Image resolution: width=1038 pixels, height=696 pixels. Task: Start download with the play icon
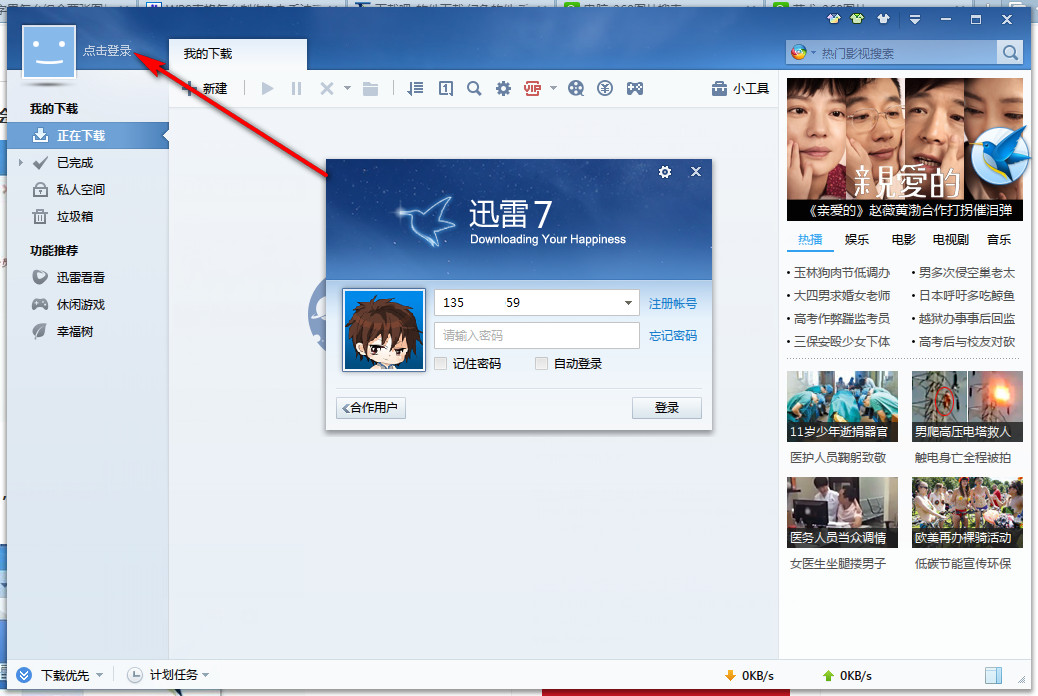tap(267, 88)
